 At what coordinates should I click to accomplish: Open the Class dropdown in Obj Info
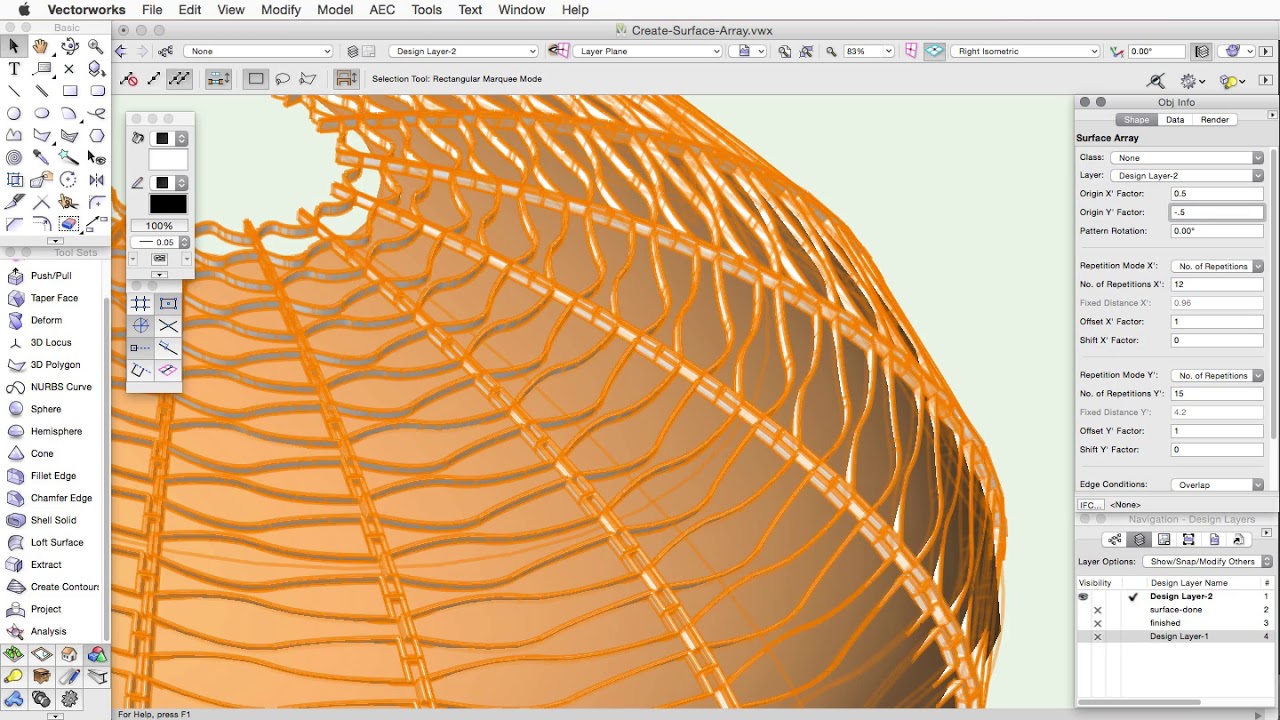click(1189, 158)
